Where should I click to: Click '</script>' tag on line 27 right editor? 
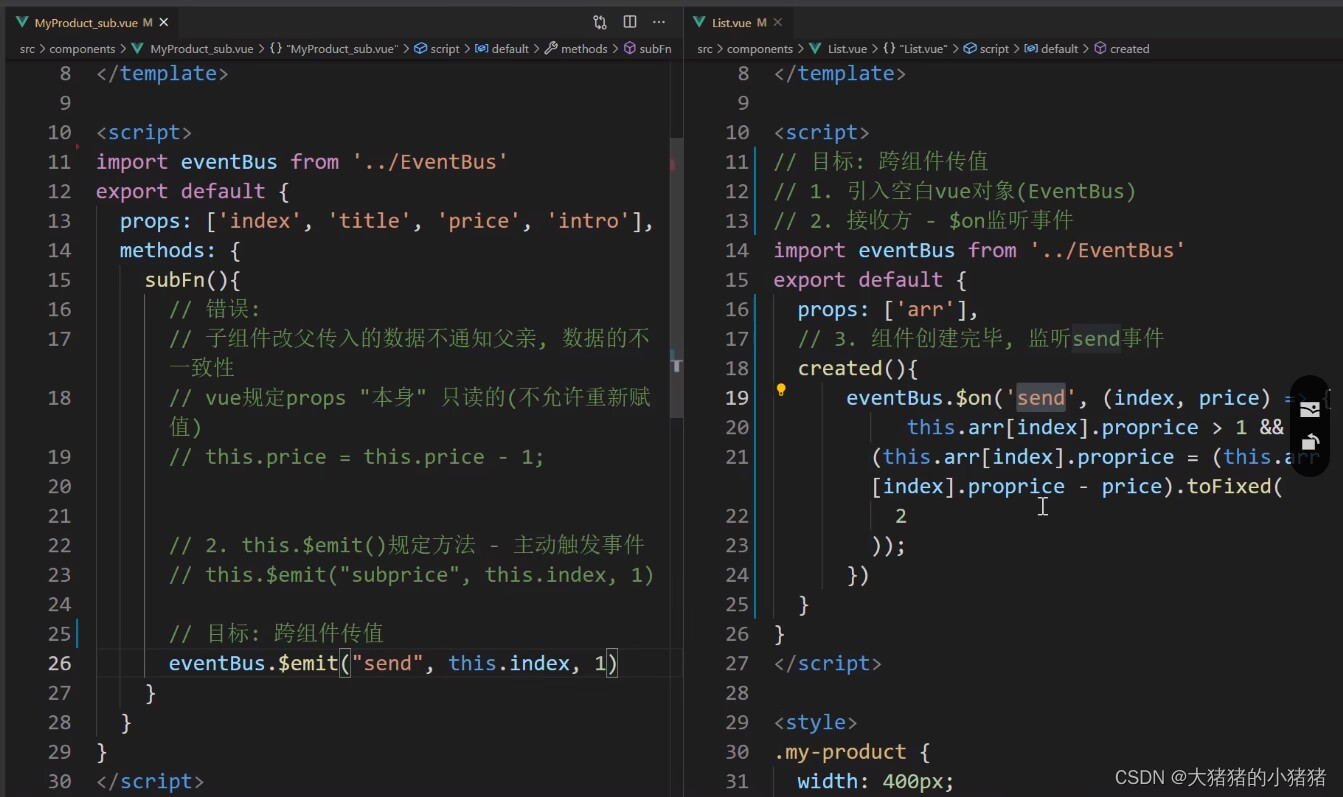[828, 663]
